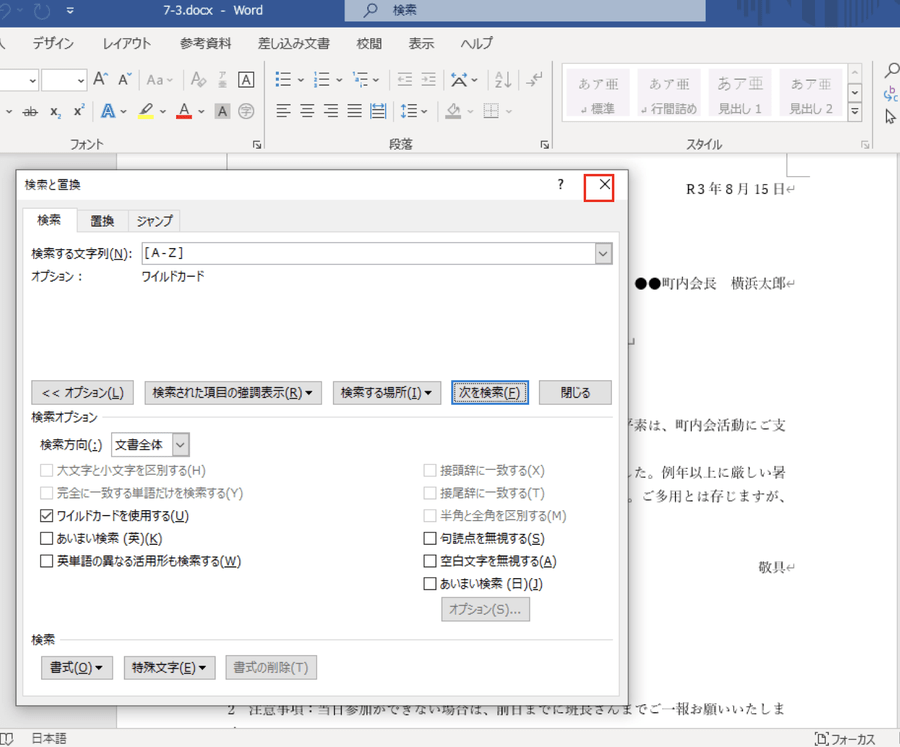Click the paragraph shading bucket icon

453,111
